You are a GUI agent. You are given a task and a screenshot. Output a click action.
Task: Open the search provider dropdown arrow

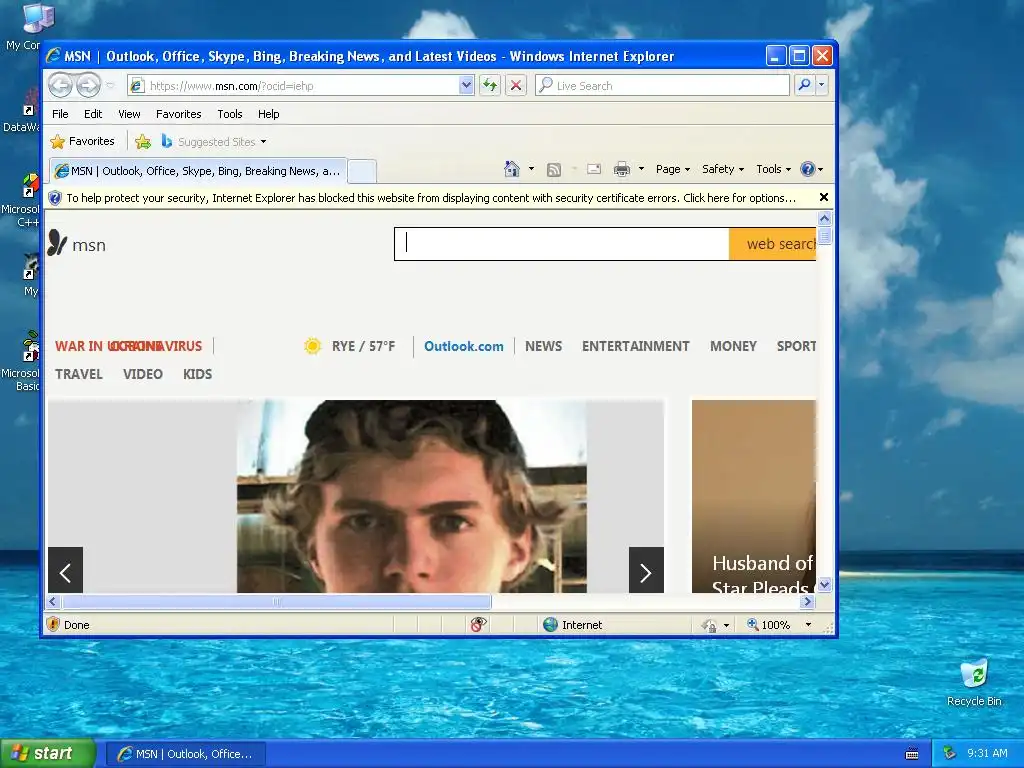click(822, 85)
